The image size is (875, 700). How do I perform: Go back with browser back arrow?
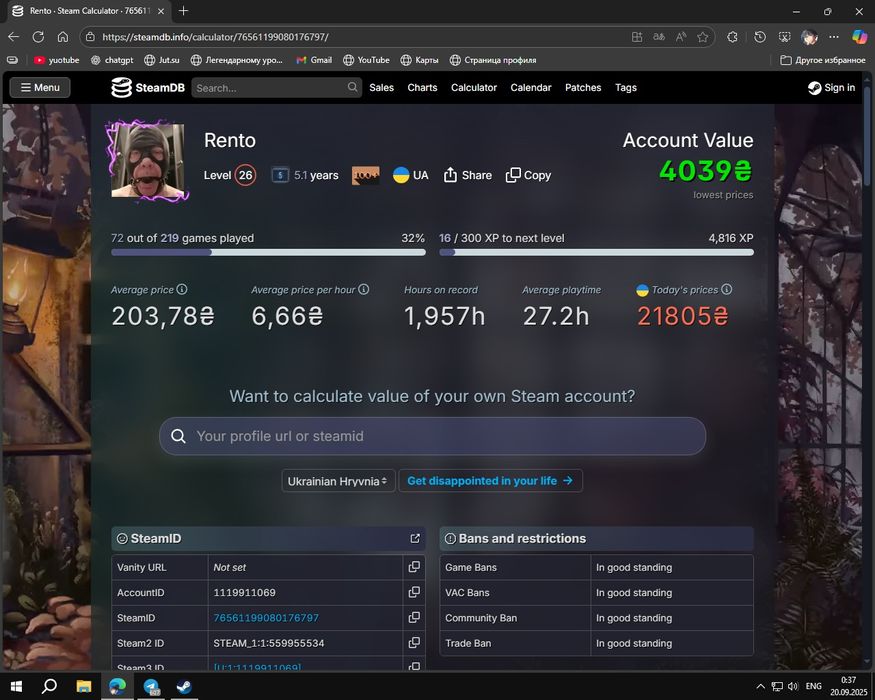pyautogui.click(x=13, y=37)
